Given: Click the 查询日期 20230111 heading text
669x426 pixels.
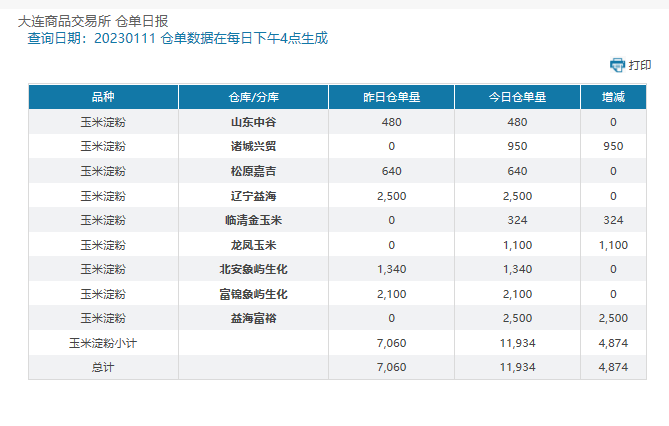Looking at the screenshot, I should click(177, 38).
